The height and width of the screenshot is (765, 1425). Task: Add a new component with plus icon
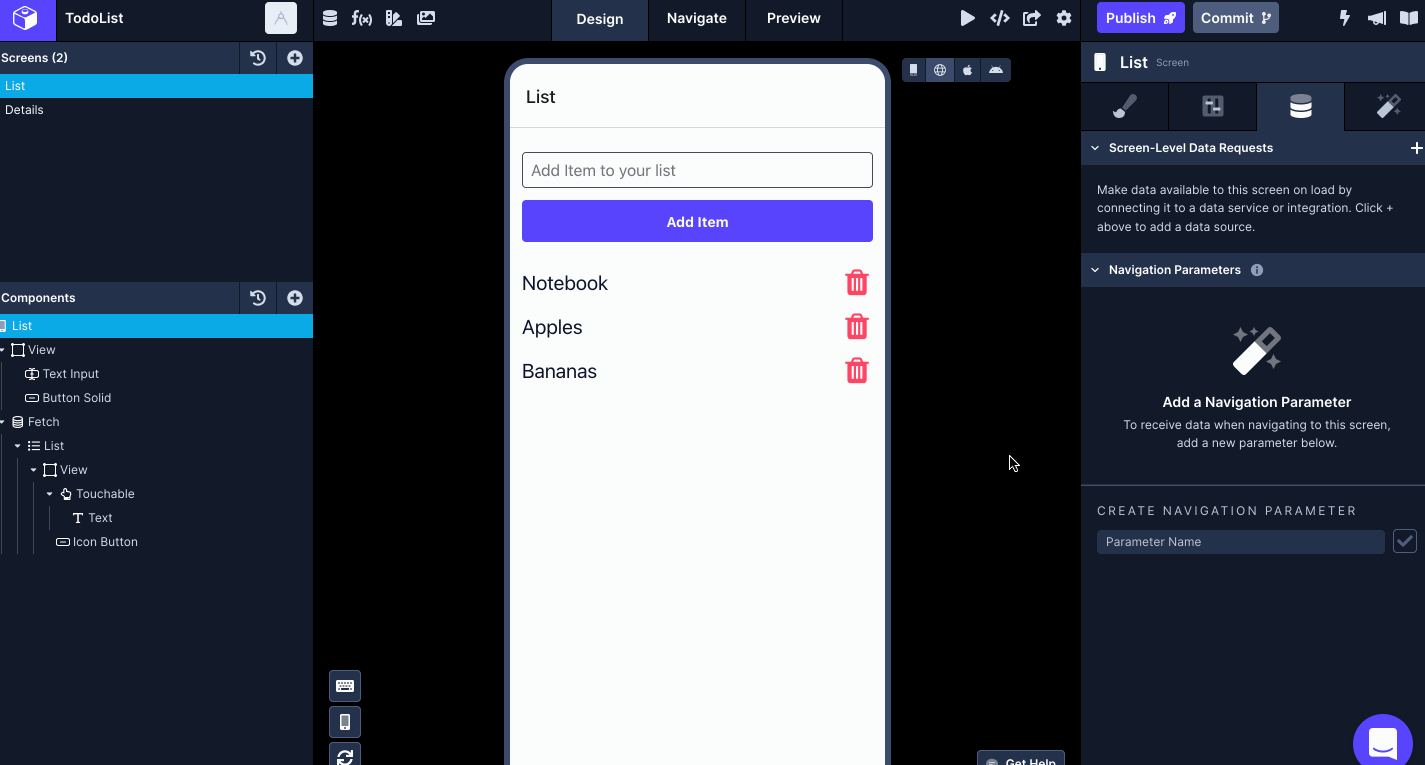295,298
